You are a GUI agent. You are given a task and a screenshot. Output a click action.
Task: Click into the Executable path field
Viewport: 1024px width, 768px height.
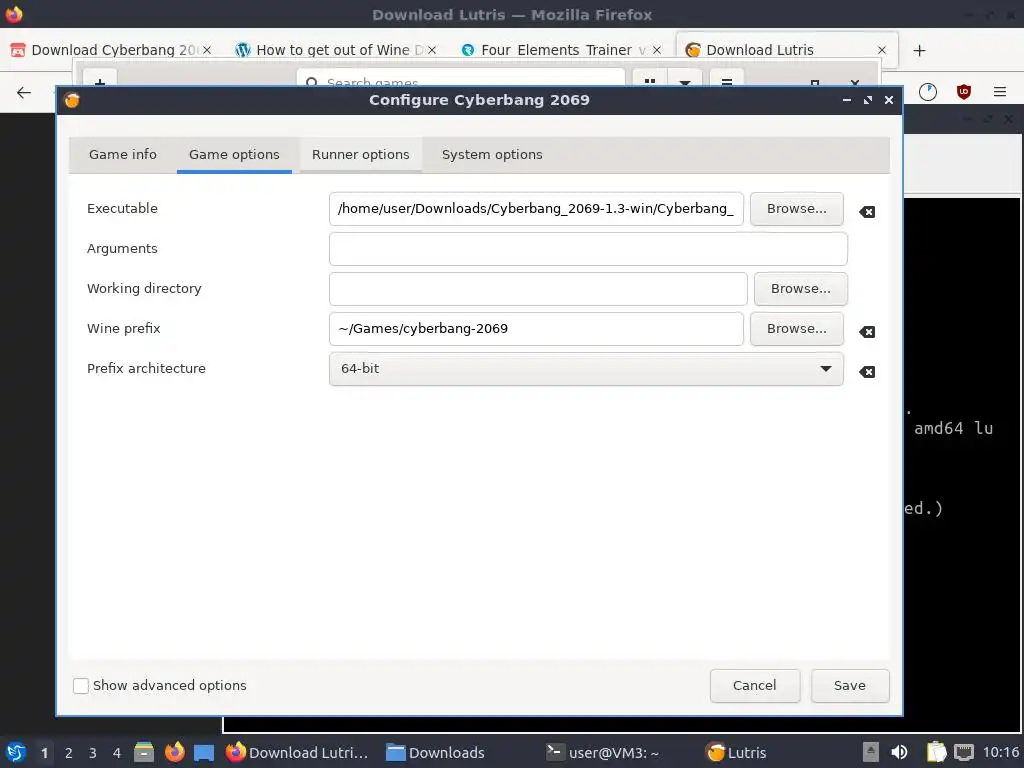pyautogui.click(x=536, y=209)
